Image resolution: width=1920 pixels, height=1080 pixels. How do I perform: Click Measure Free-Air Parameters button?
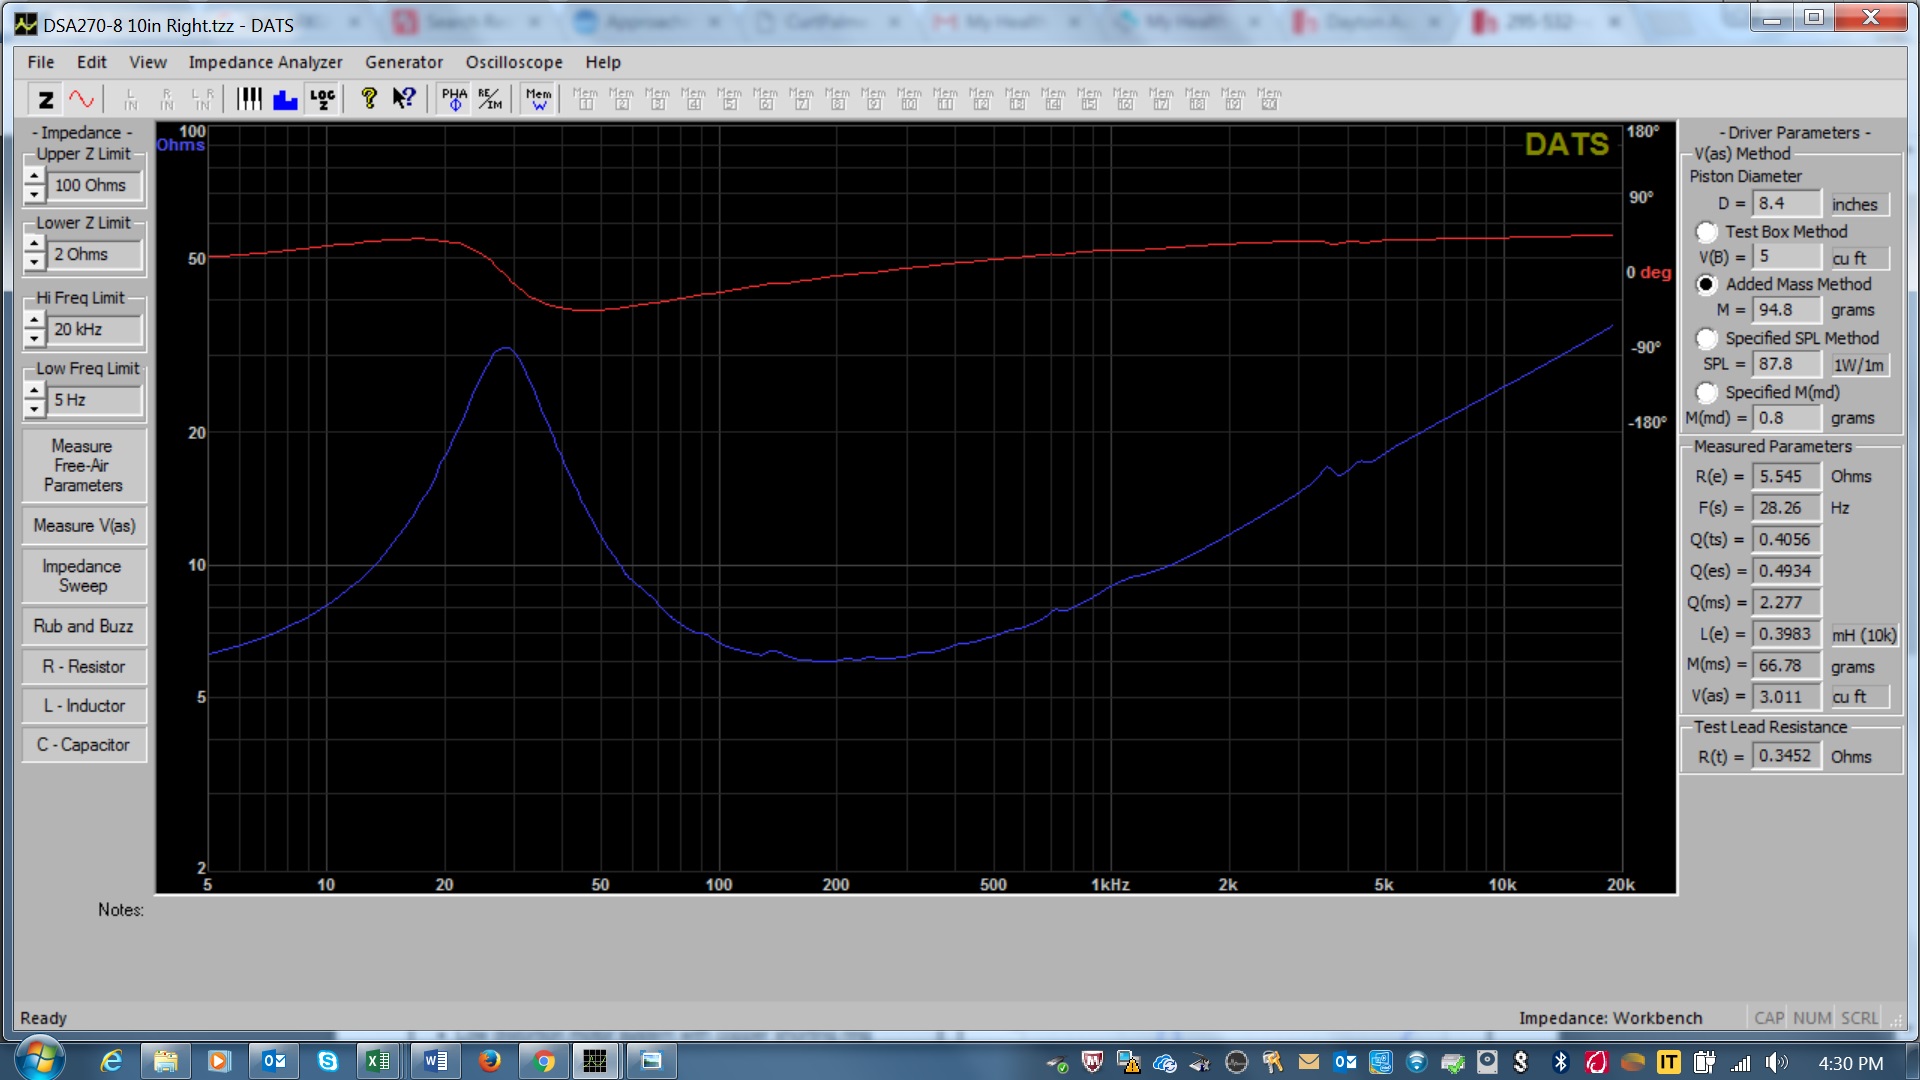(84, 466)
